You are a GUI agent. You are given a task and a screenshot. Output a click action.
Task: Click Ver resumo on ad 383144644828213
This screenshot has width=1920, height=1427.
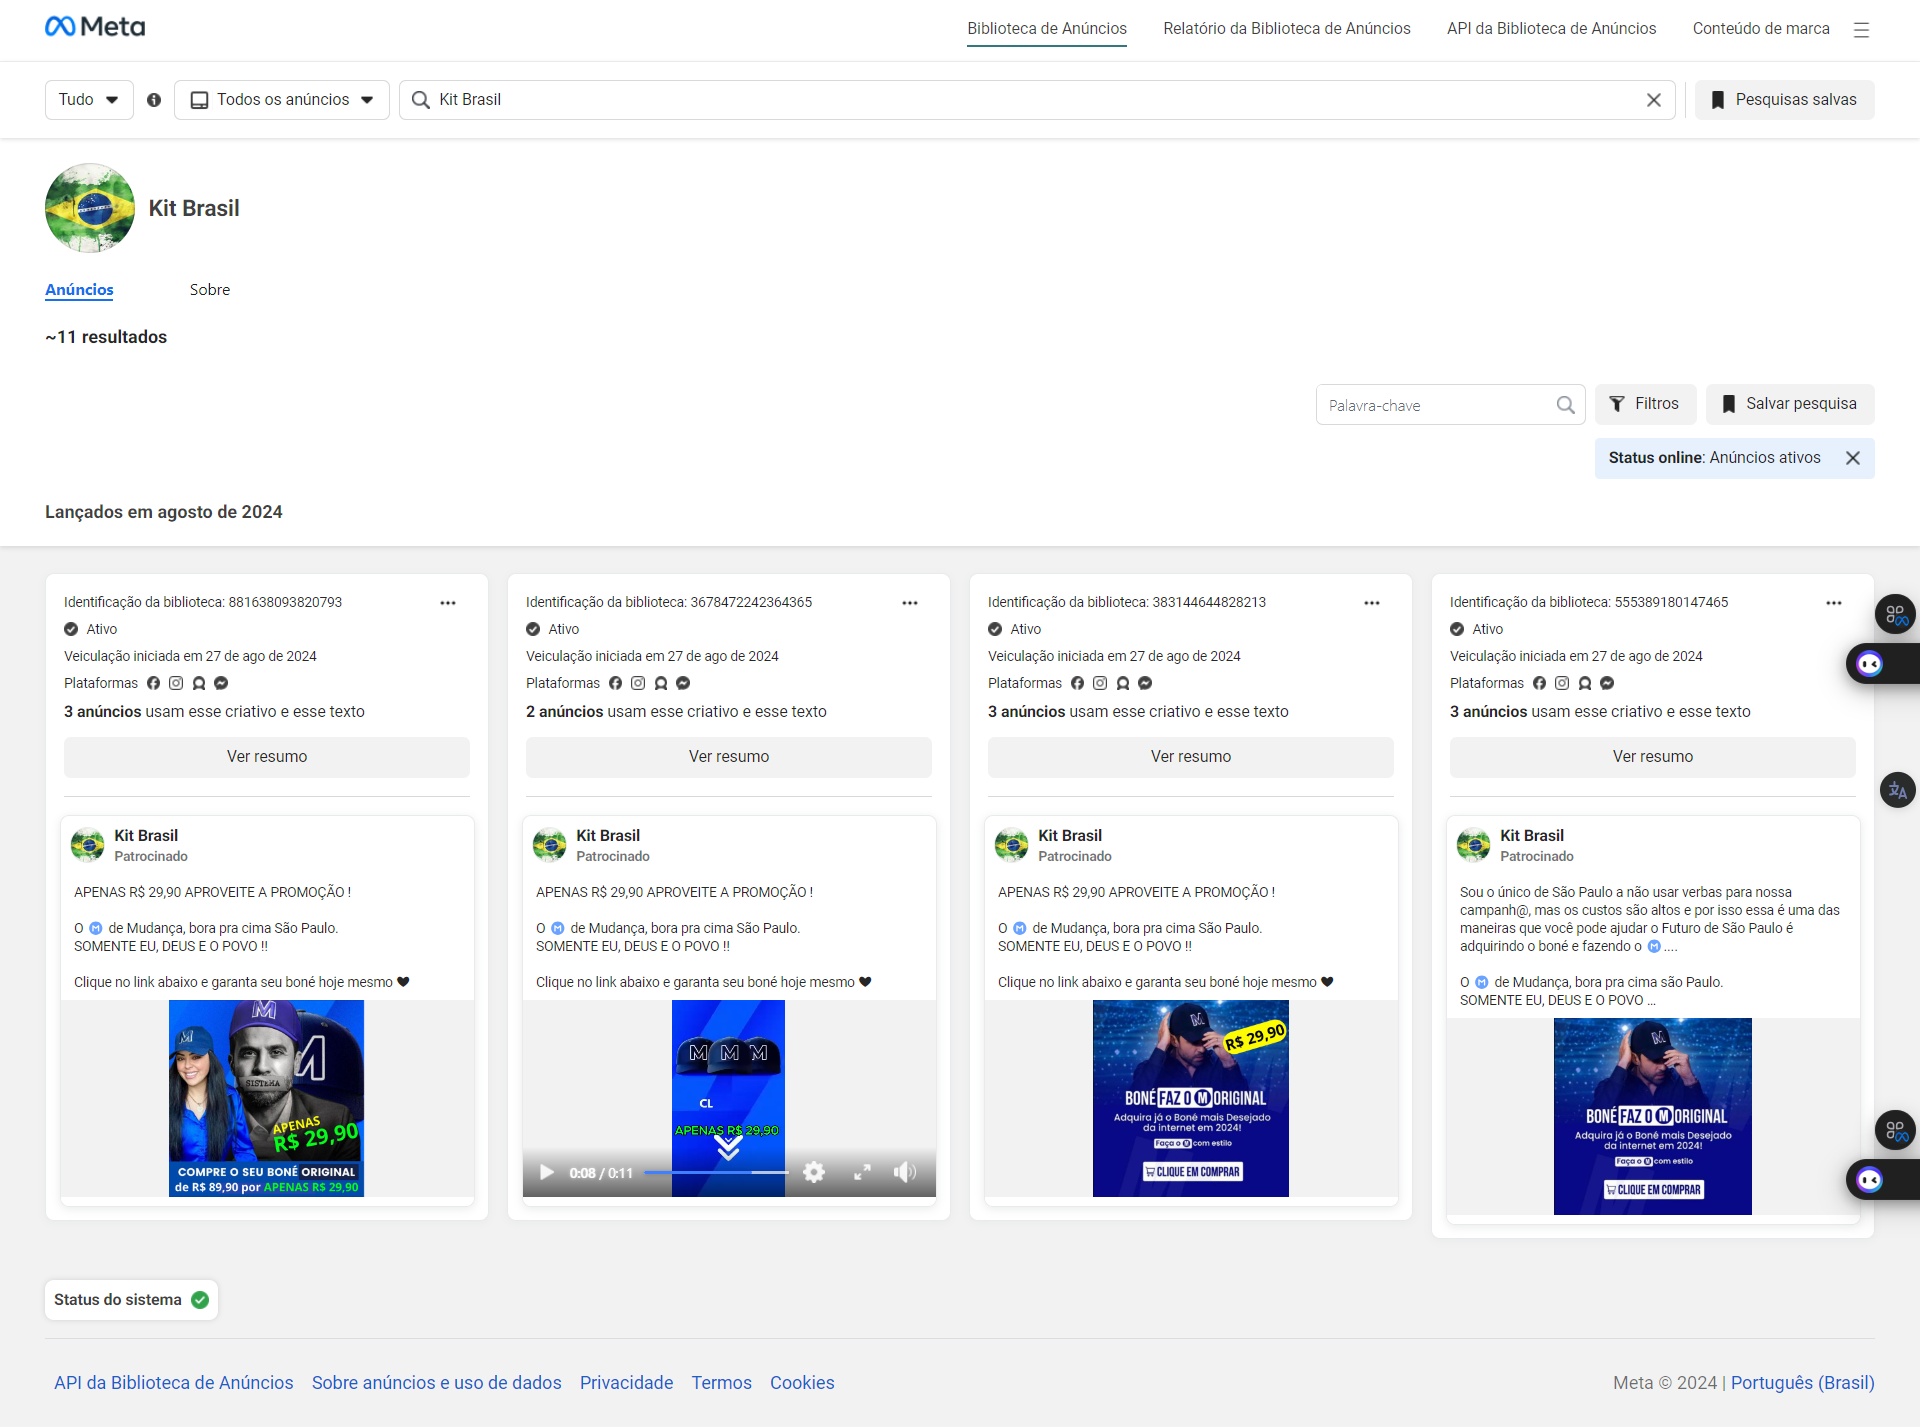coord(1191,757)
